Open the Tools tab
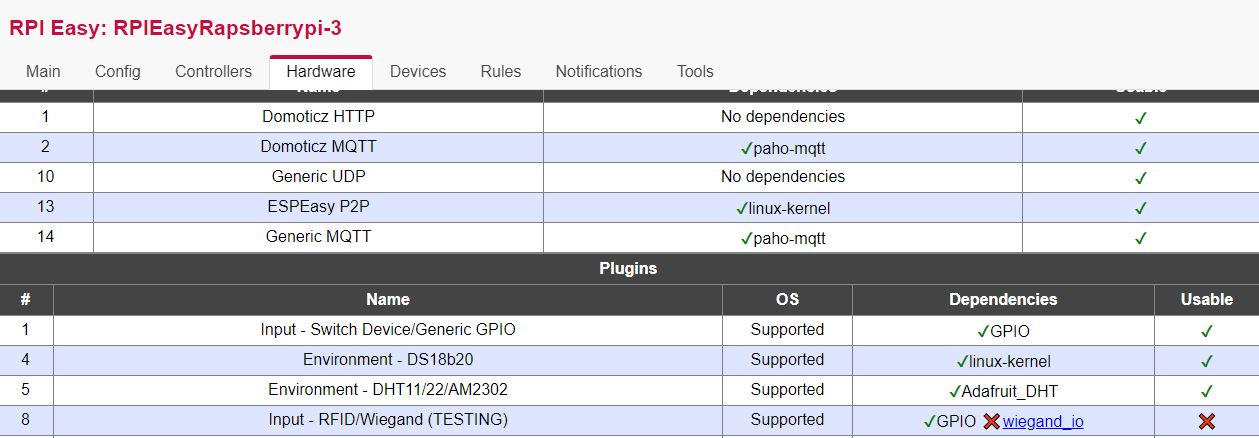1259x438 pixels. point(695,72)
